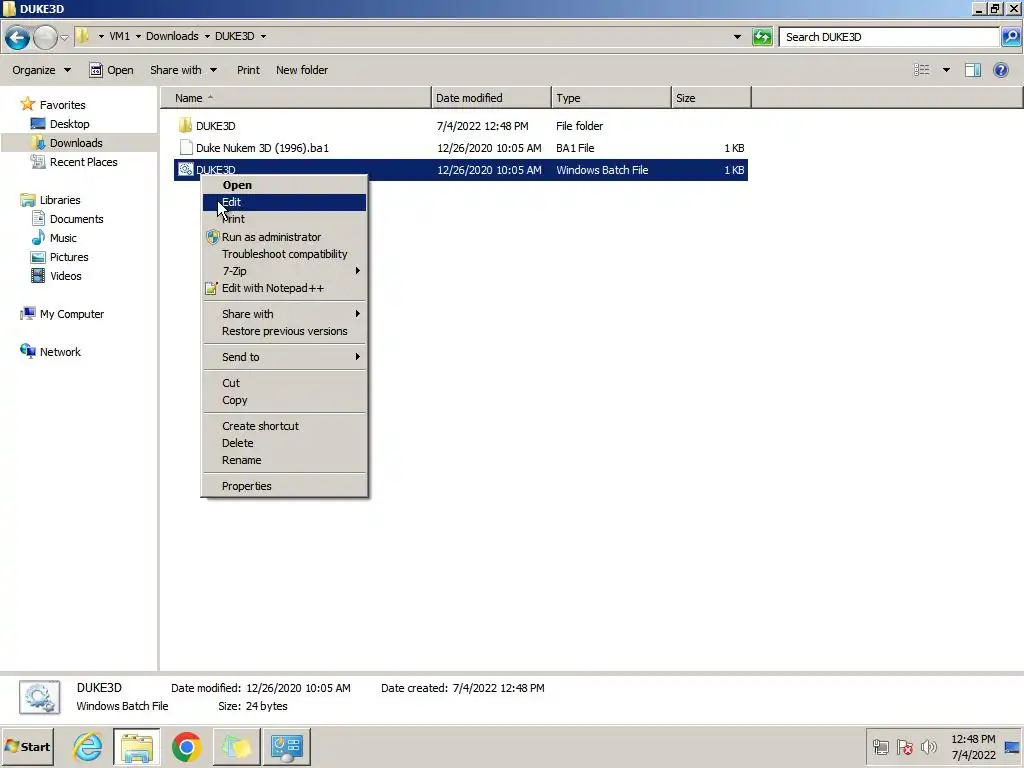The image size is (1024, 768).
Task: Open the recent pages dropdown arrow
Action: pyautogui.click(x=64, y=37)
